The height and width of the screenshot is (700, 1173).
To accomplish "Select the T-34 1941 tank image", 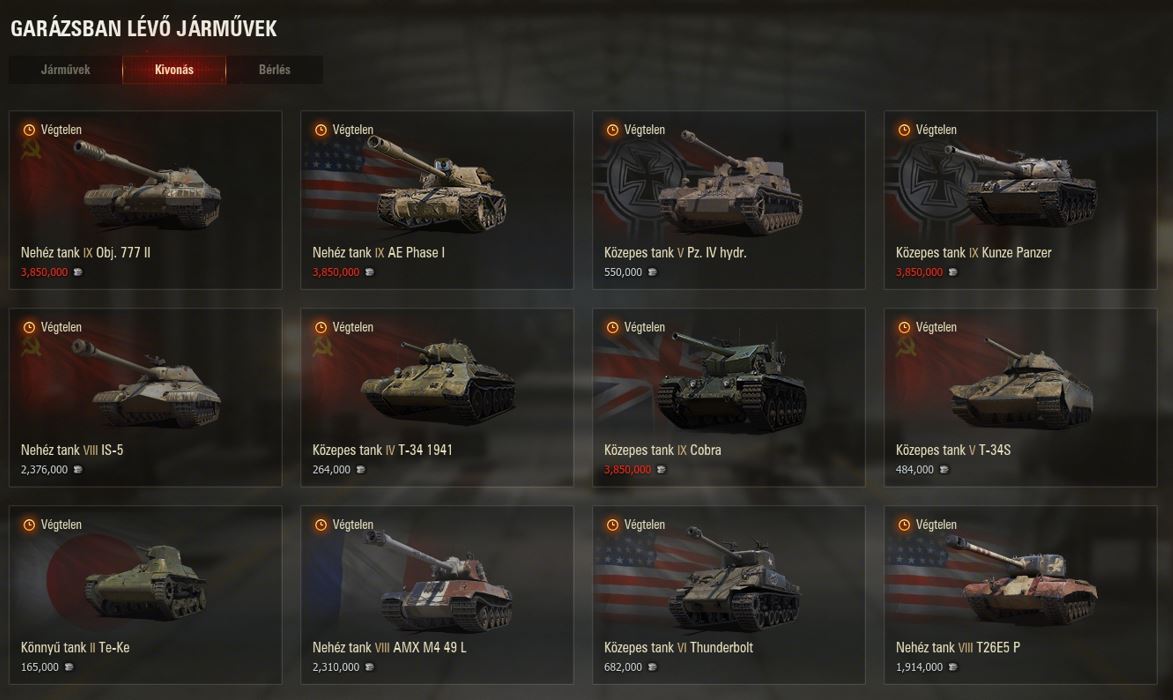I will 438,381.
